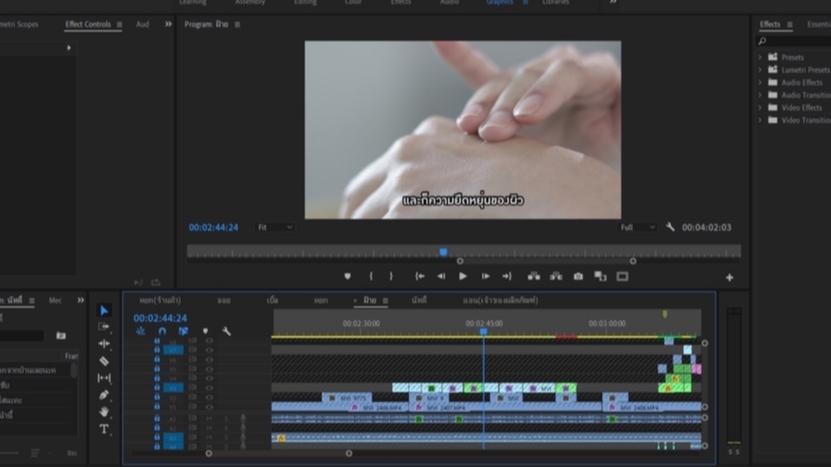Select the Ripple Edit tool
This screenshot has height=467, width=831.
tap(104, 343)
